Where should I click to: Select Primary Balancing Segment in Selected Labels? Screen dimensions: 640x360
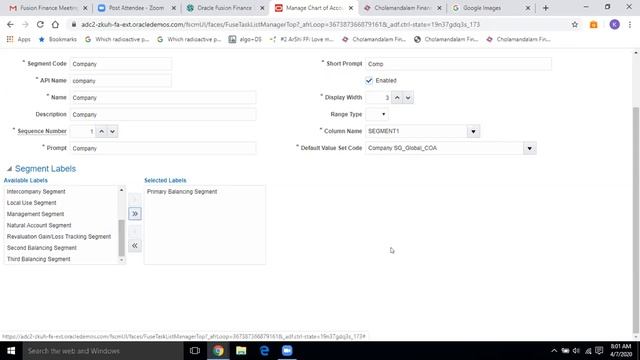[x=182, y=191]
